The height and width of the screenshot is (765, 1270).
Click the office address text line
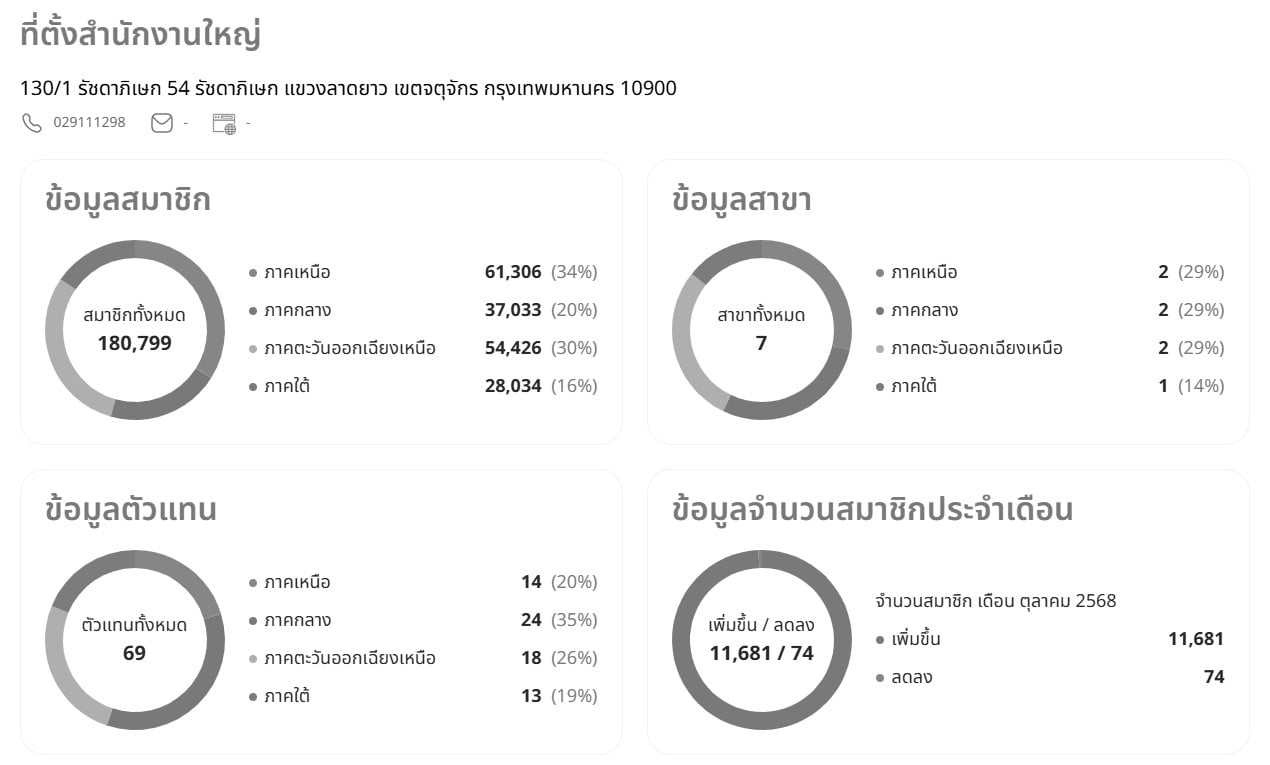point(347,88)
